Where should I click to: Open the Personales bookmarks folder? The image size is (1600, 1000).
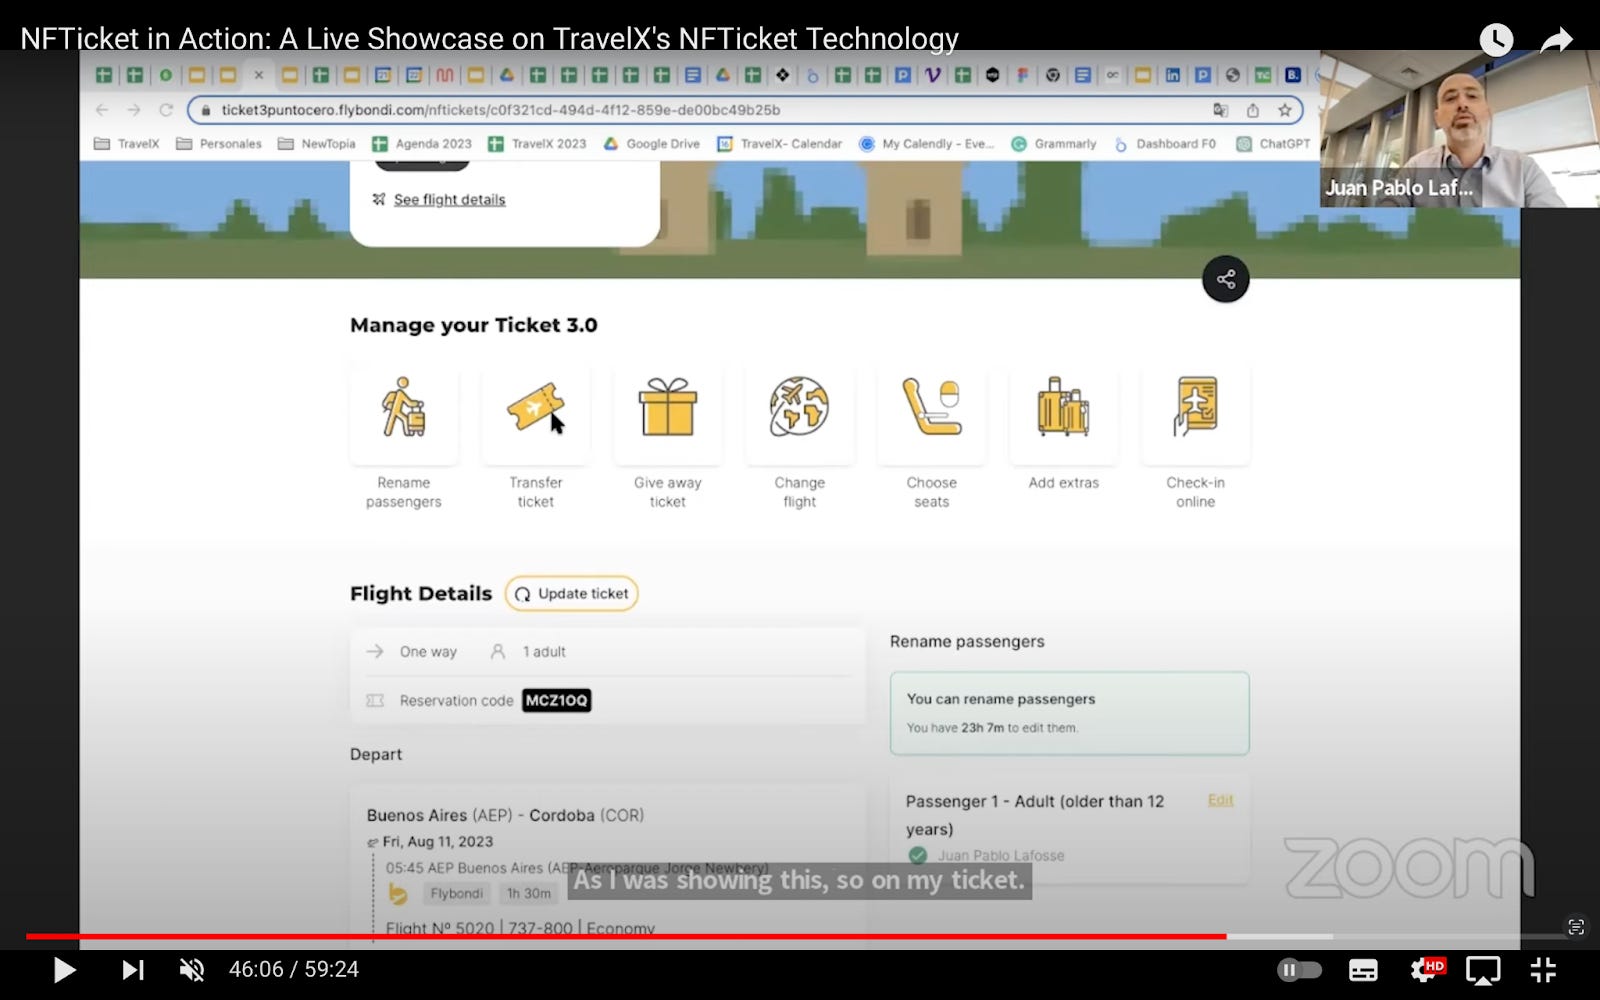[x=219, y=144]
